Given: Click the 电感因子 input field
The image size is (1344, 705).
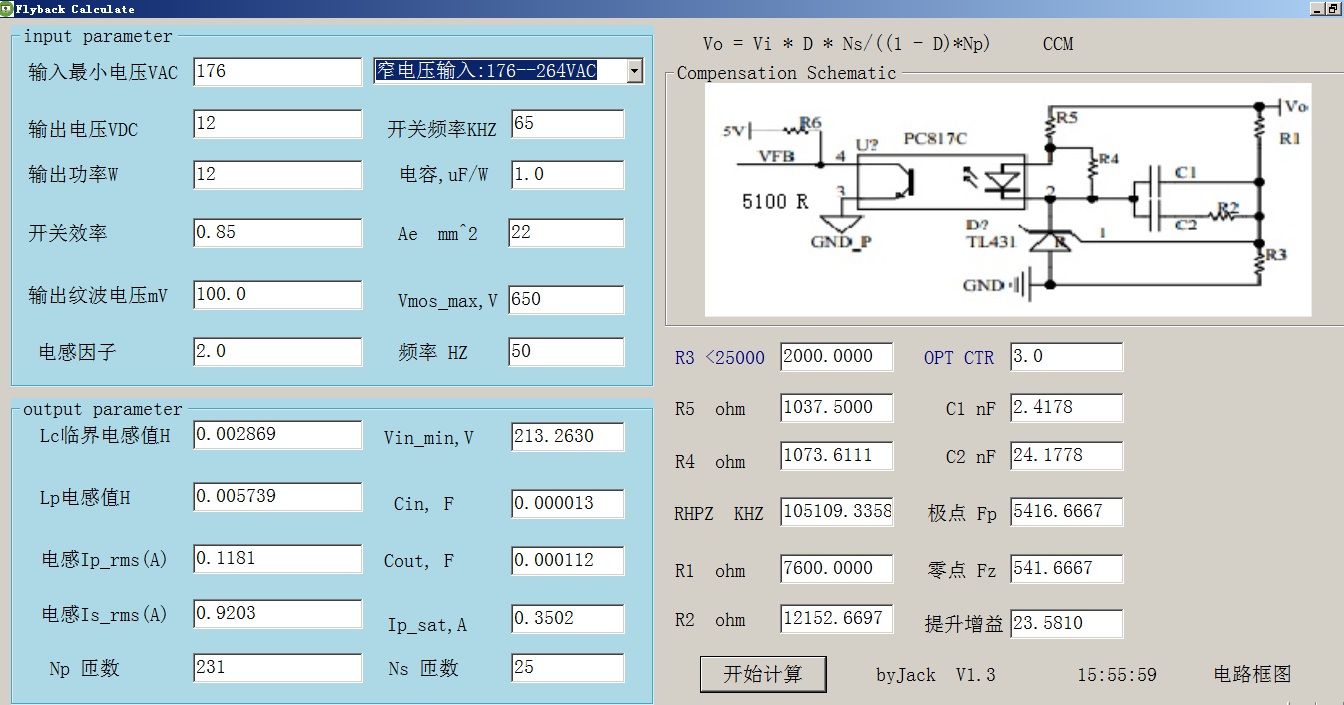Looking at the screenshot, I should coord(277,352).
